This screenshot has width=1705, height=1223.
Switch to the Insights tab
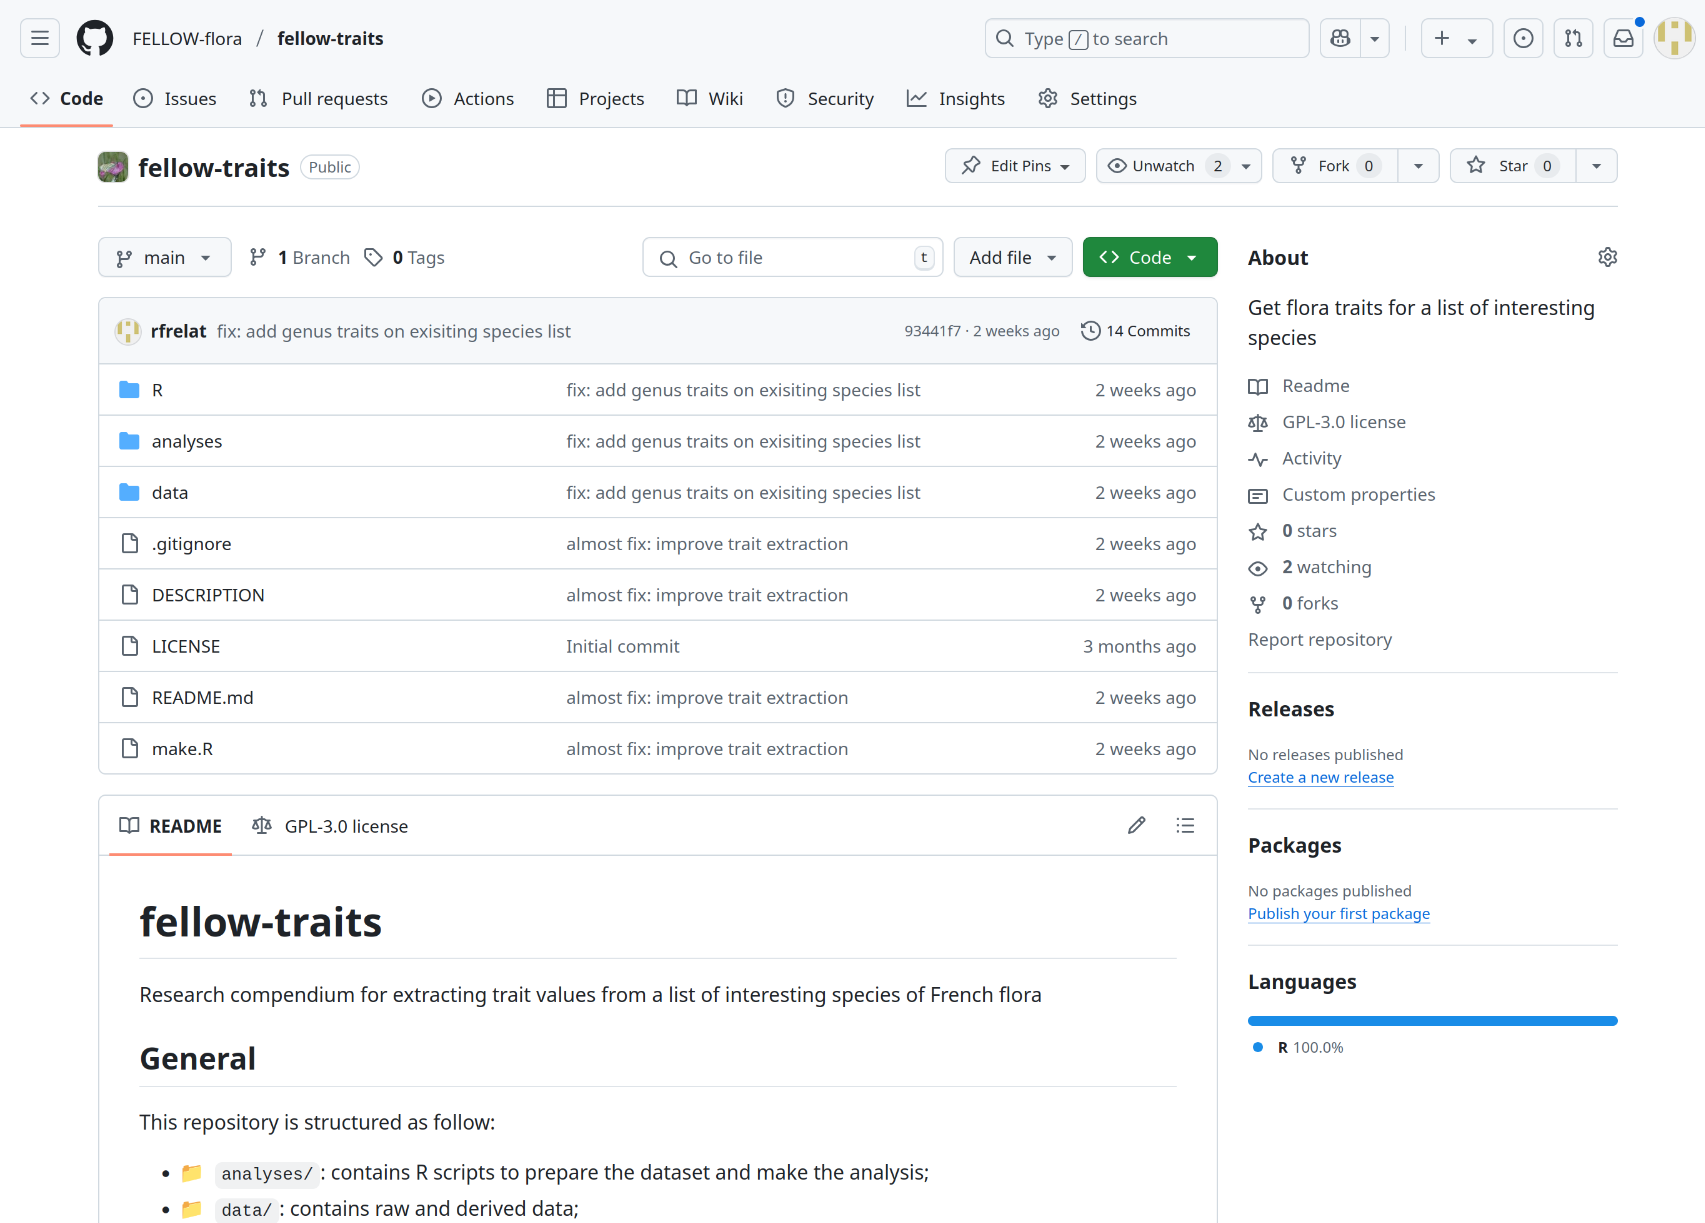[x=956, y=99]
